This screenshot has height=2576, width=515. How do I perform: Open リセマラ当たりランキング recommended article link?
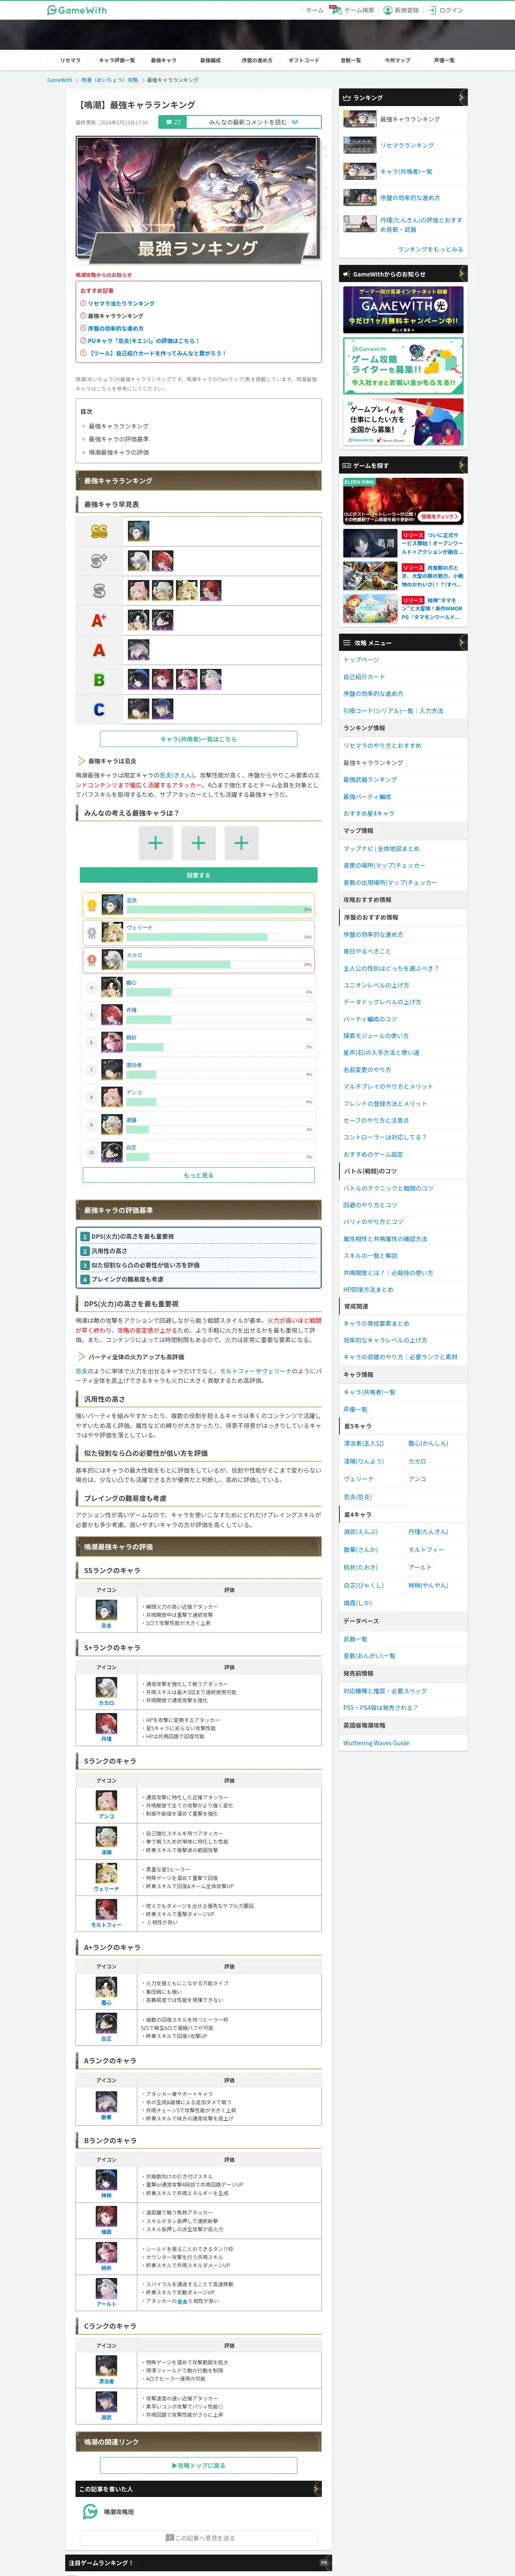pyautogui.click(x=121, y=303)
